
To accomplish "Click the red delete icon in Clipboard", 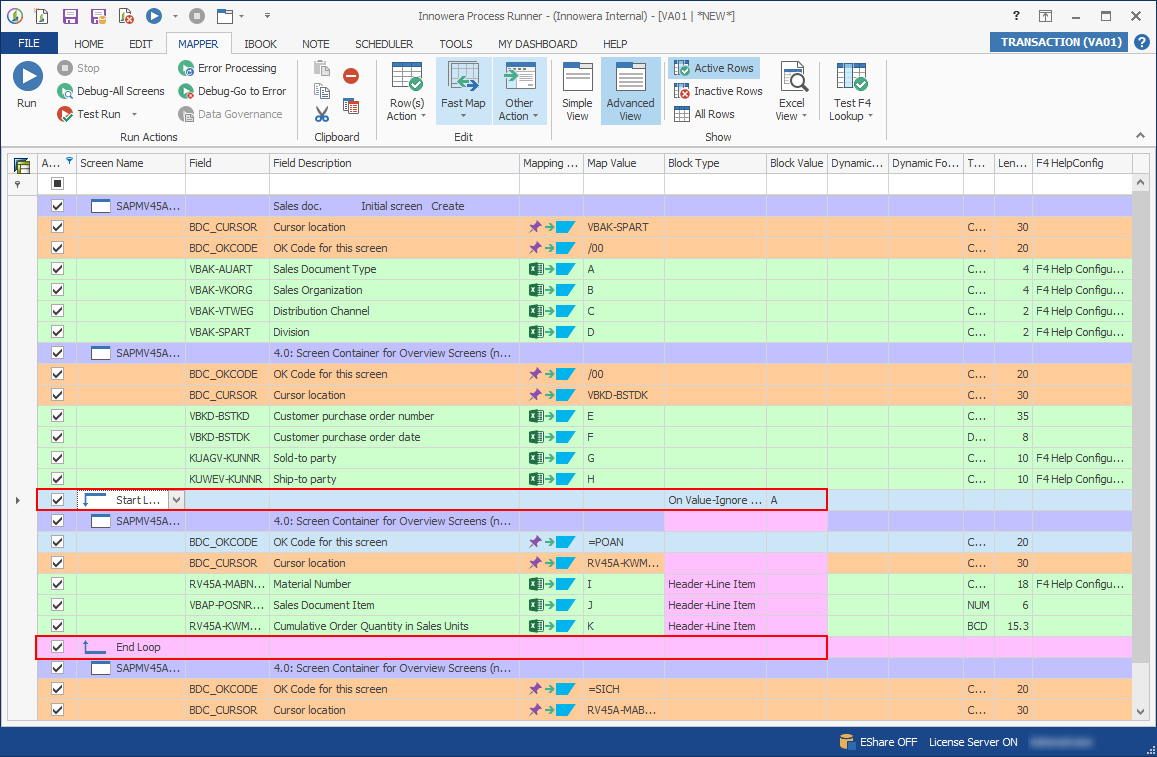I will pos(351,76).
